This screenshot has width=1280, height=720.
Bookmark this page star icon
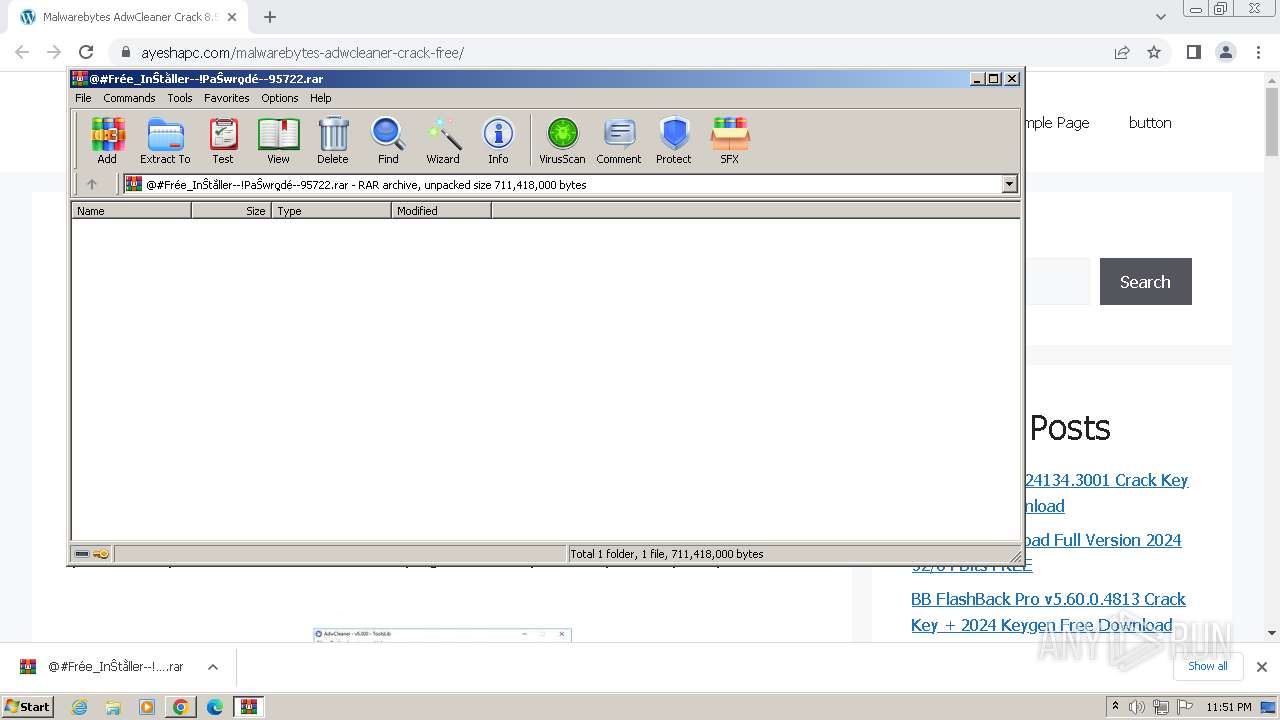click(1154, 52)
